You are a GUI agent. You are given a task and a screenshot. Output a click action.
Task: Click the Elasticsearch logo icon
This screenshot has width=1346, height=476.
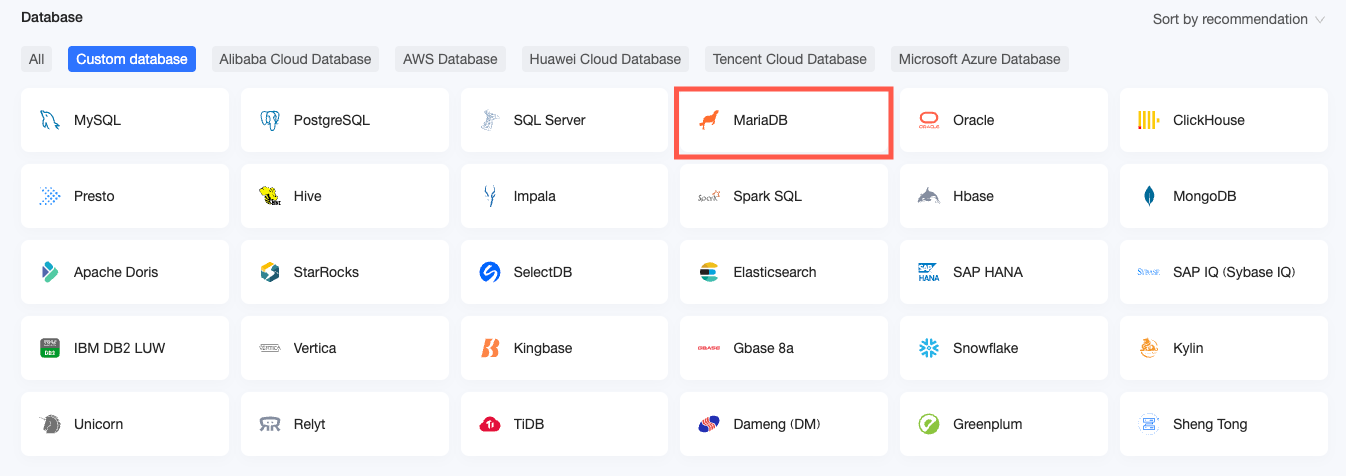(709, 272)
